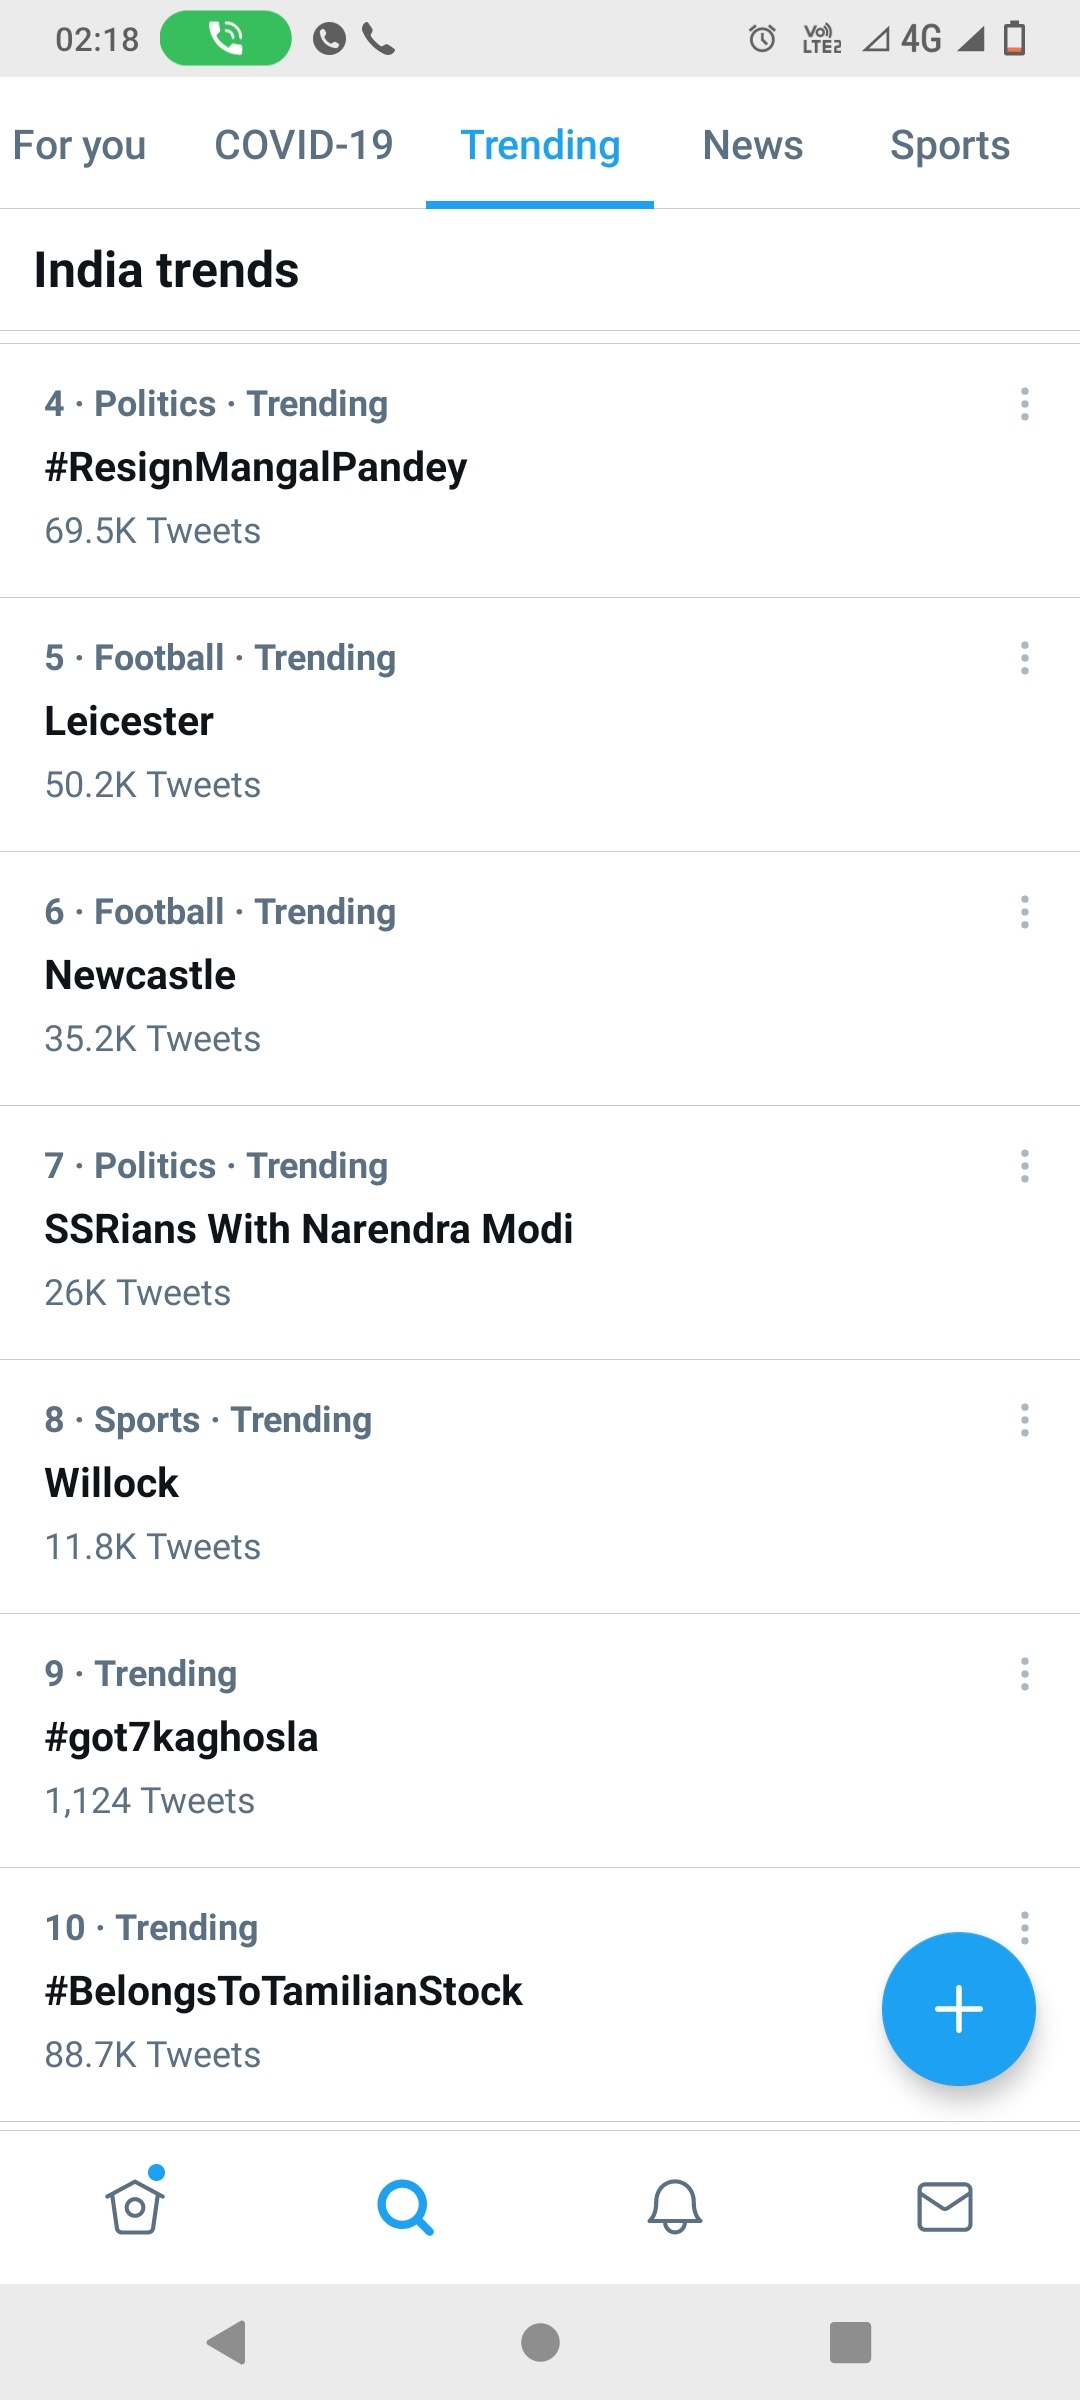This screenshot has width=1080, height=2400.
Task: Tap the compose tweet plus button
Action: point(958,2009)
